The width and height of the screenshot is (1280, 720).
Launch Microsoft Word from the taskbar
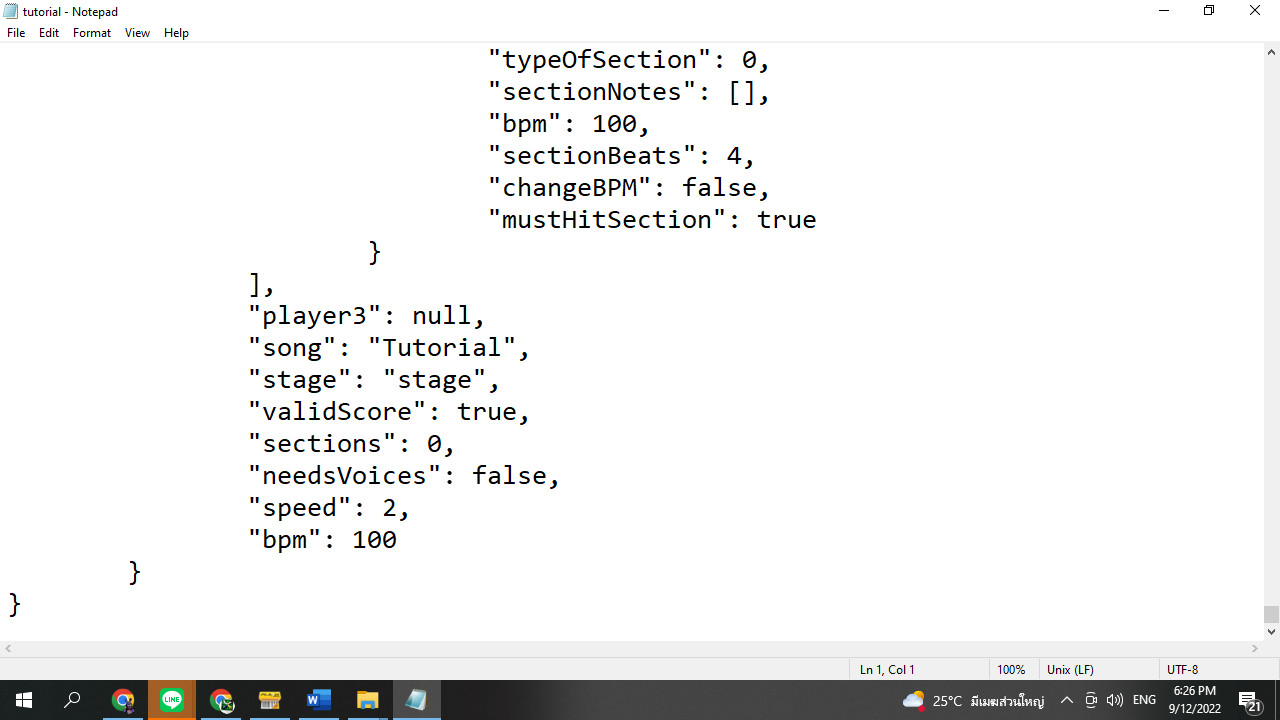coord(319,699)
